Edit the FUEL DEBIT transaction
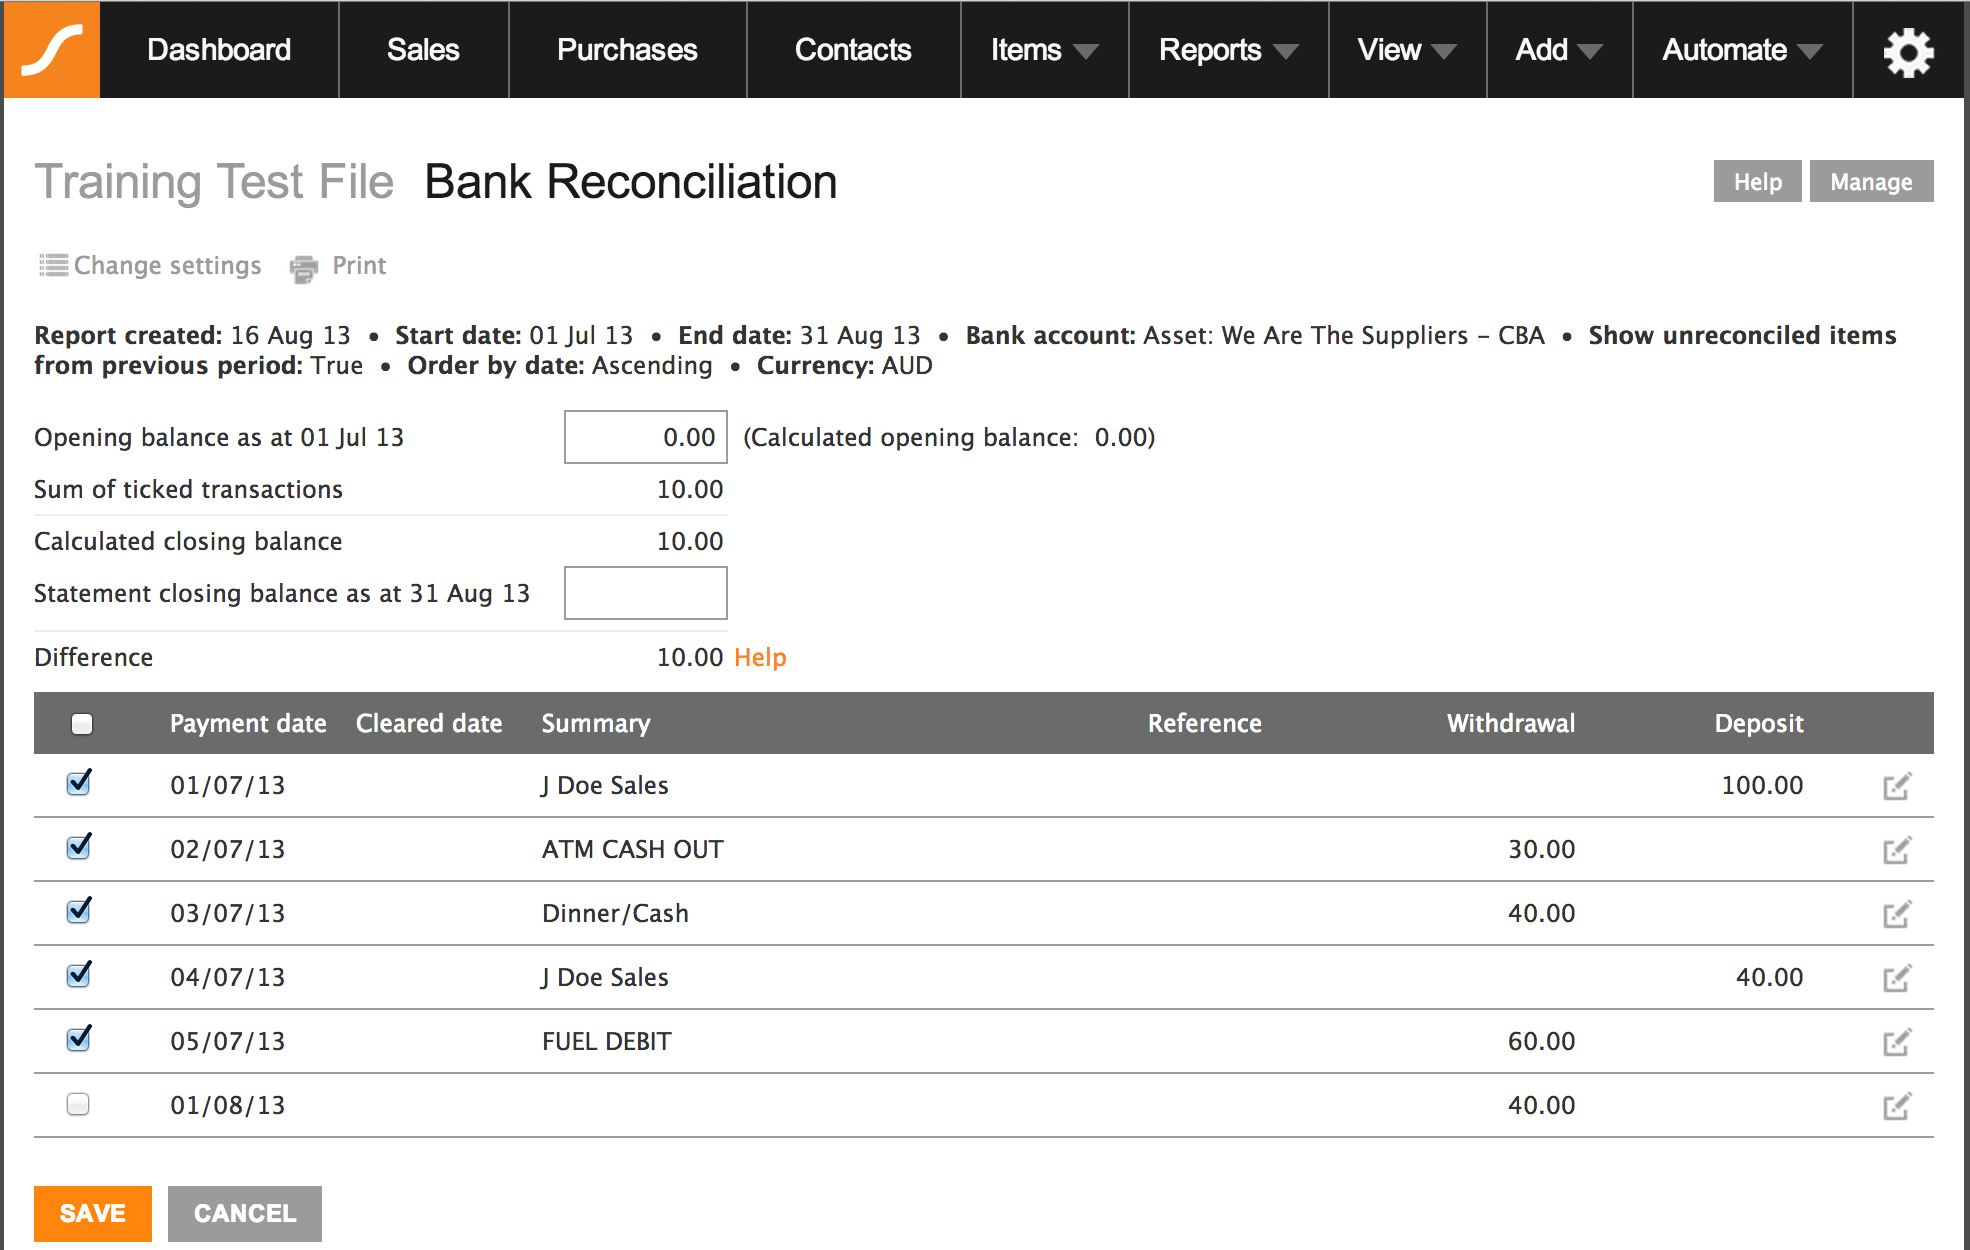 click(1896, 1043)
